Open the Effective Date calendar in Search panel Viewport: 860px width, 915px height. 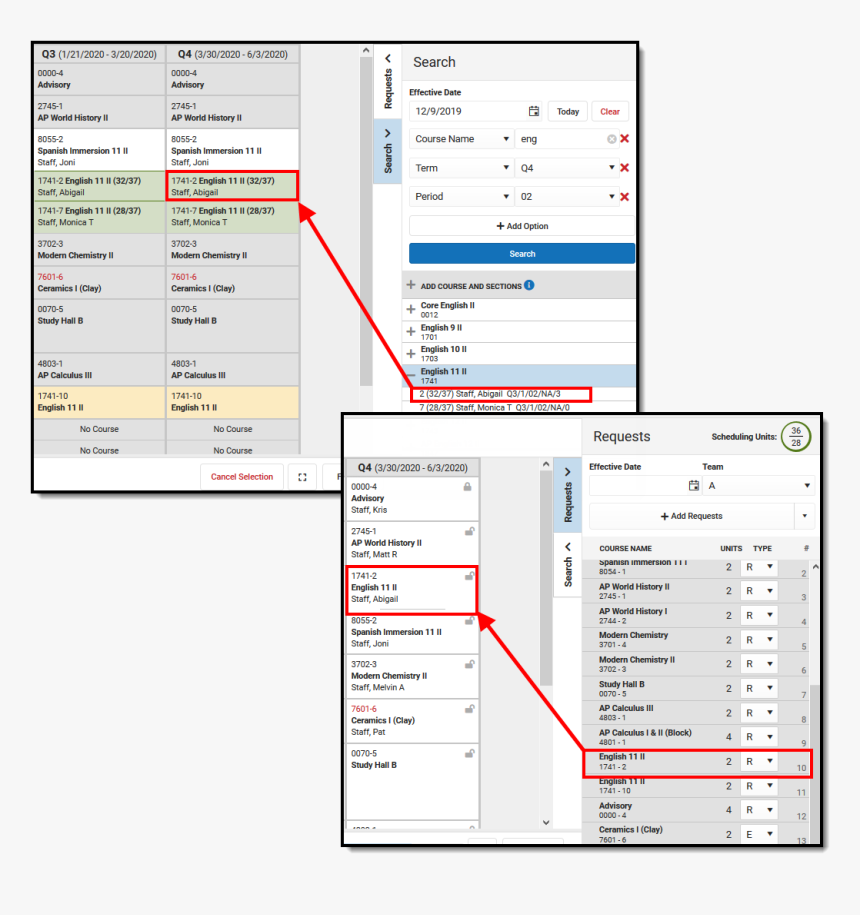[534, 111]
